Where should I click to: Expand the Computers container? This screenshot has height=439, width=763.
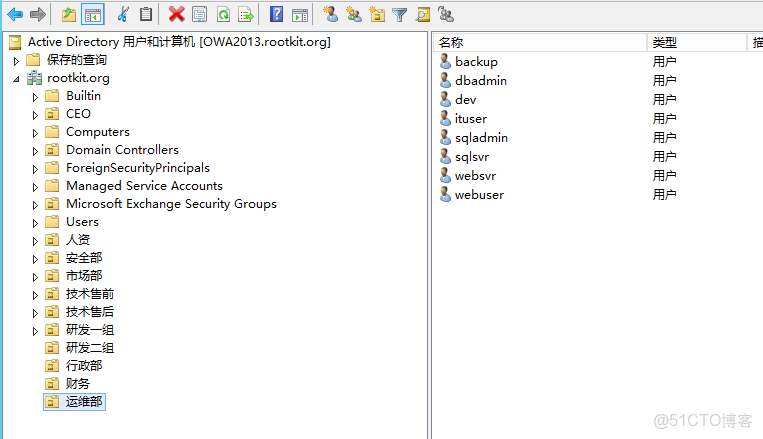point(35,133)
